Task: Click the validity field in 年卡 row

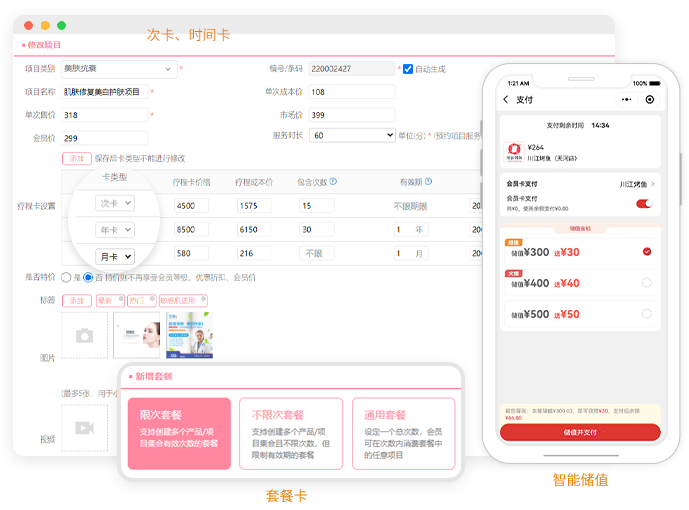Action: (411, 229)
